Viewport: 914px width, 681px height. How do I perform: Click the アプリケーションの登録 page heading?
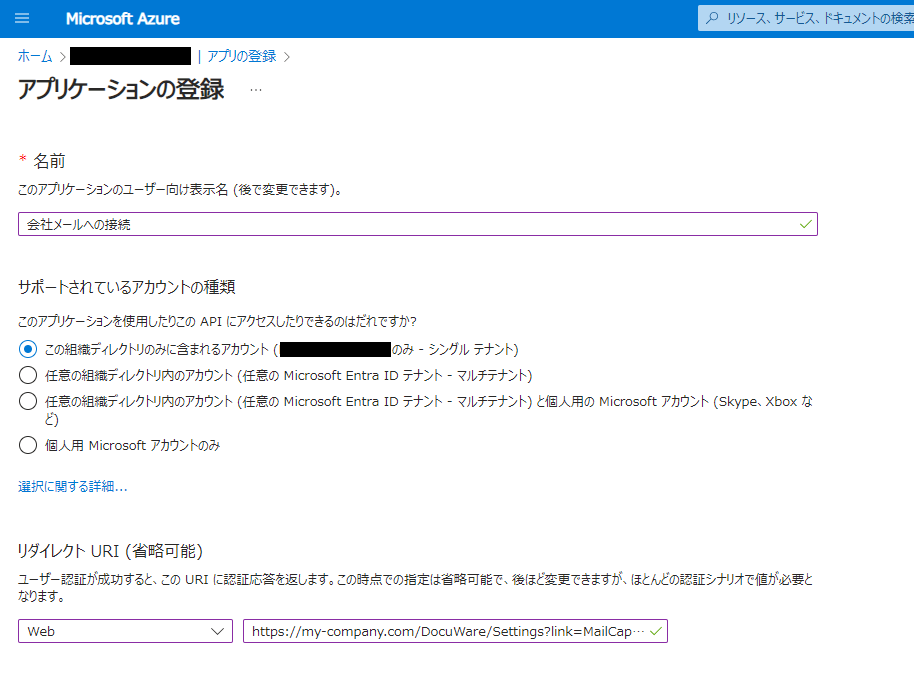pyautogui.click(x=121, y=89)
